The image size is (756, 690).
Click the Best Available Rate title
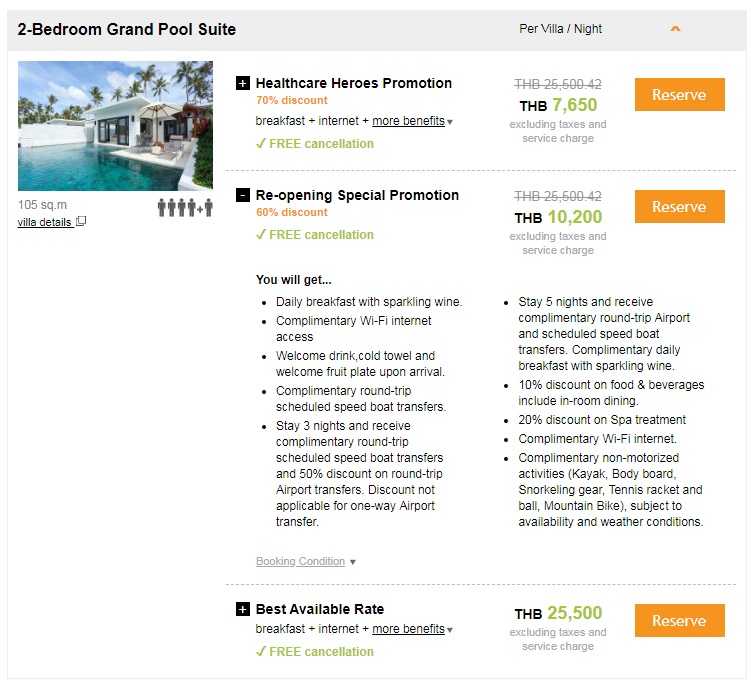pyautogui.click(x=320, y=610)
